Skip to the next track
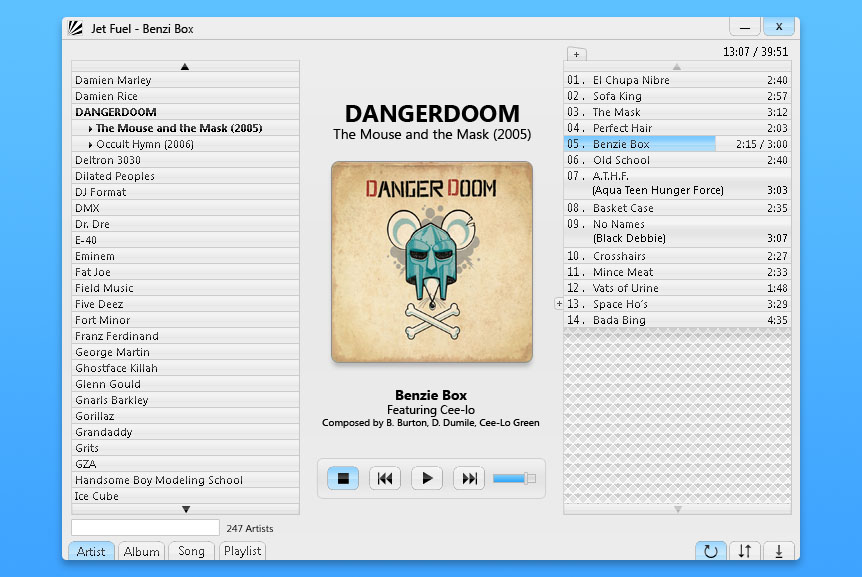The width and height of the screenshot is (862, 577). (469, 478)
